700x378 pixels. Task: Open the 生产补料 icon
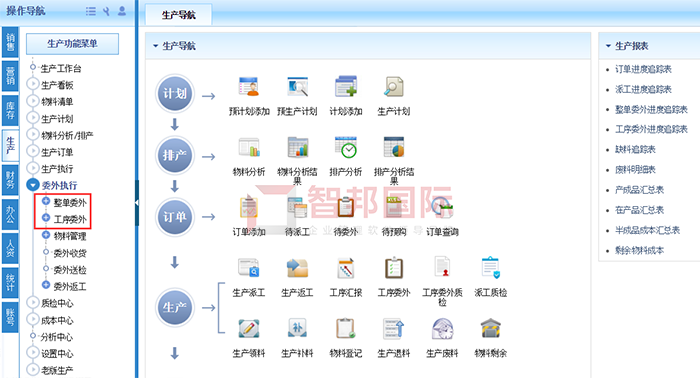pyautogui.click(x=297, y=328)
